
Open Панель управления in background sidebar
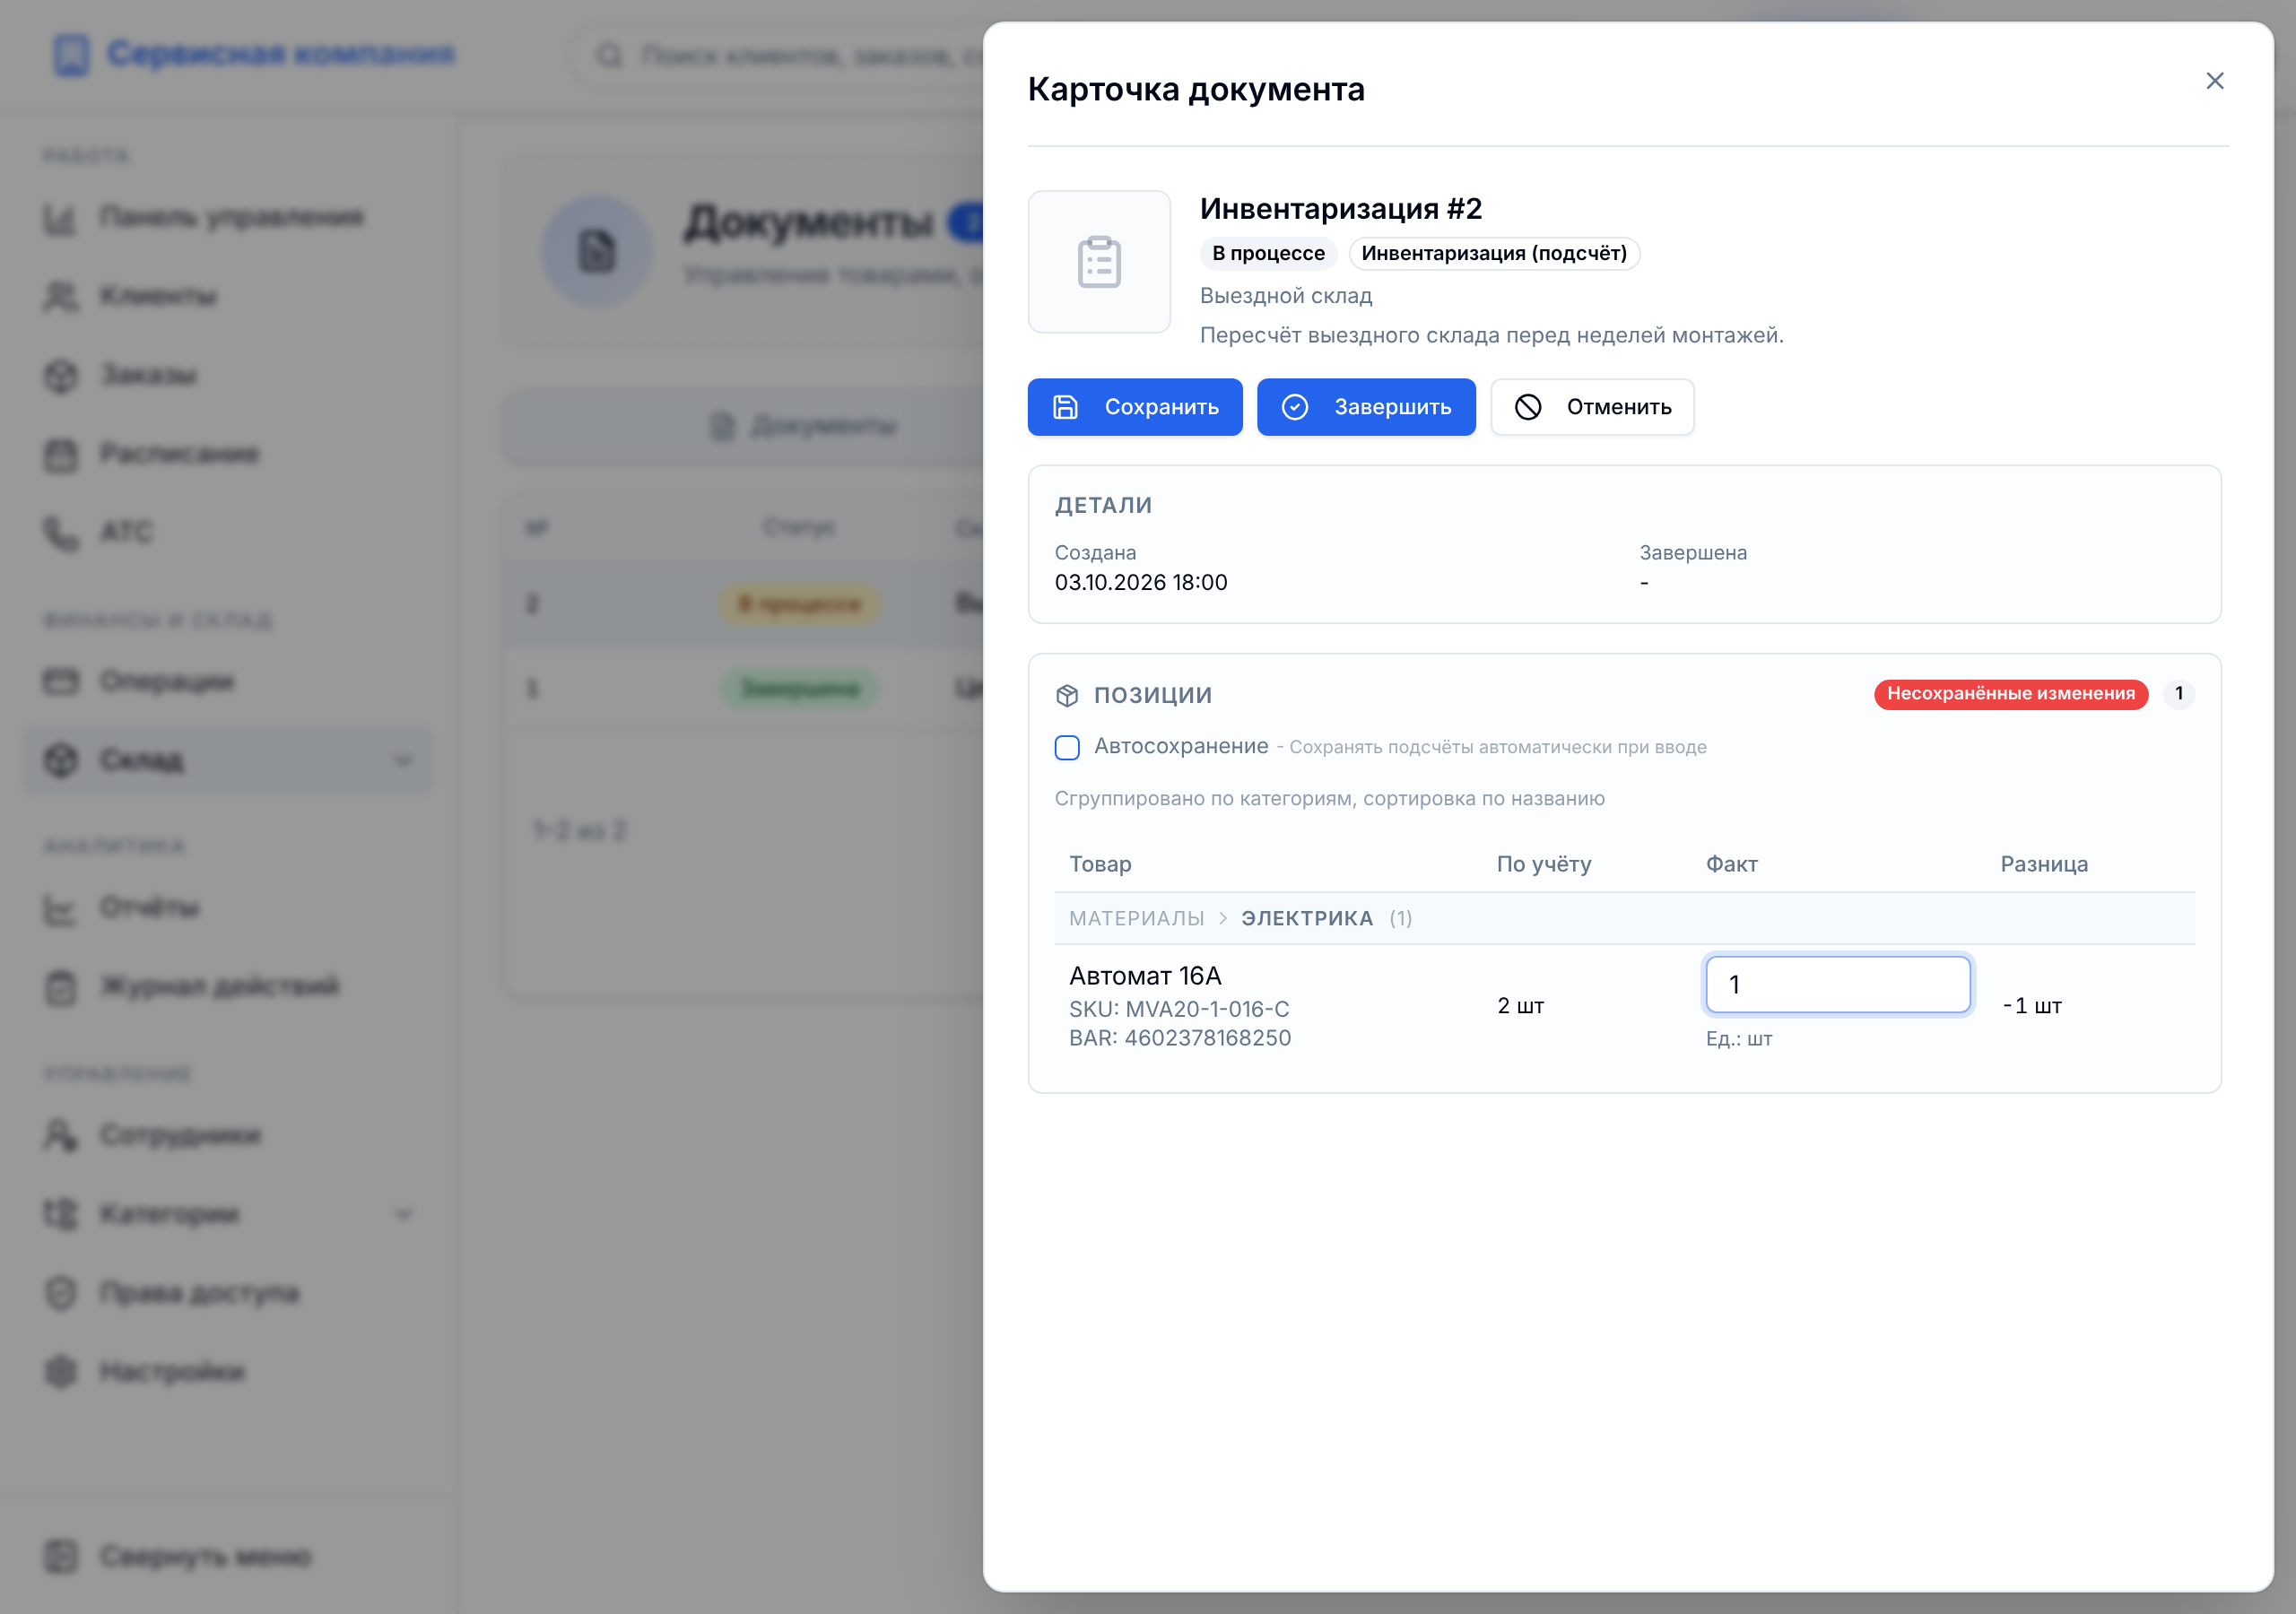pyautogui.click(x=230, y=217)
